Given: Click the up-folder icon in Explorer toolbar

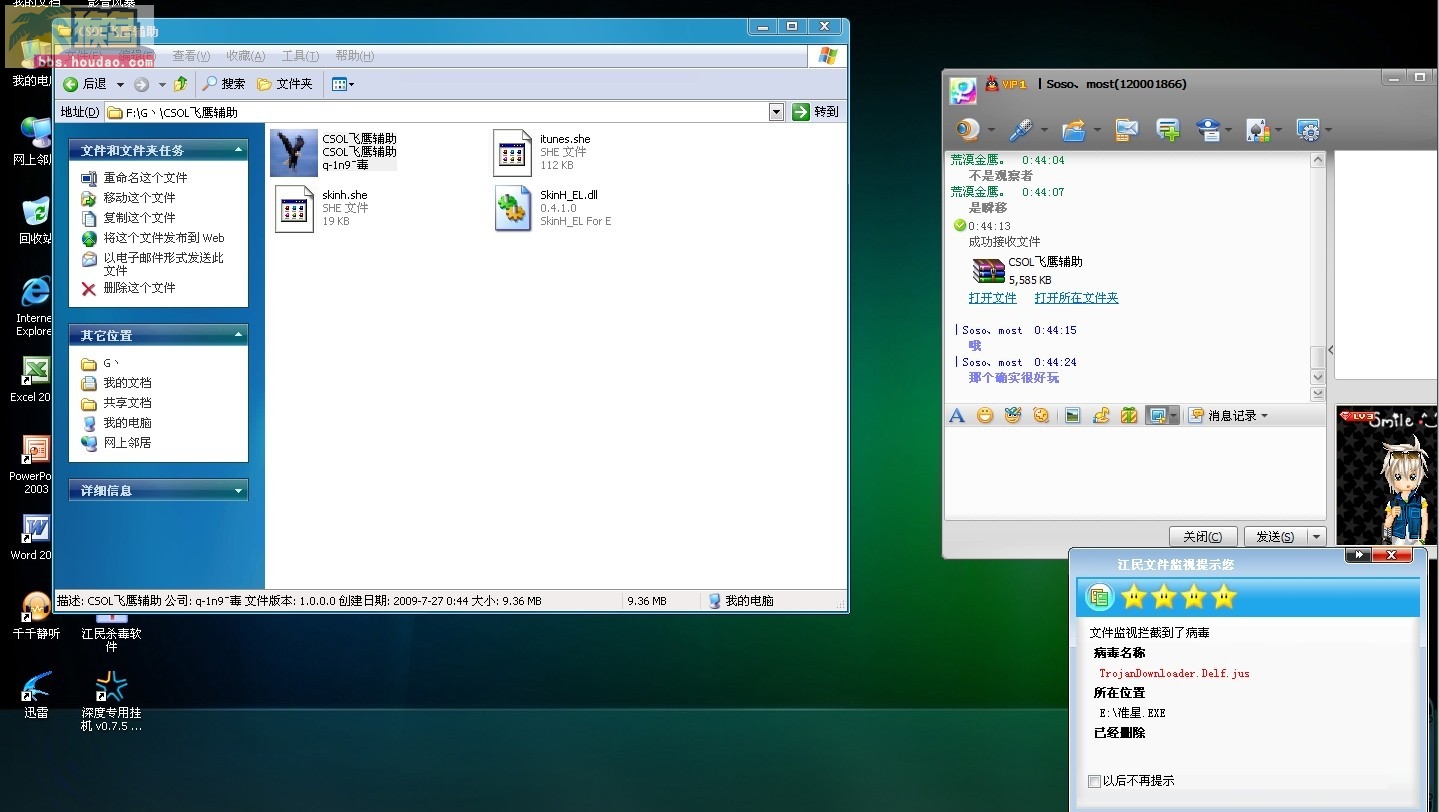Looking at the screenshot, I should [181, 84].
